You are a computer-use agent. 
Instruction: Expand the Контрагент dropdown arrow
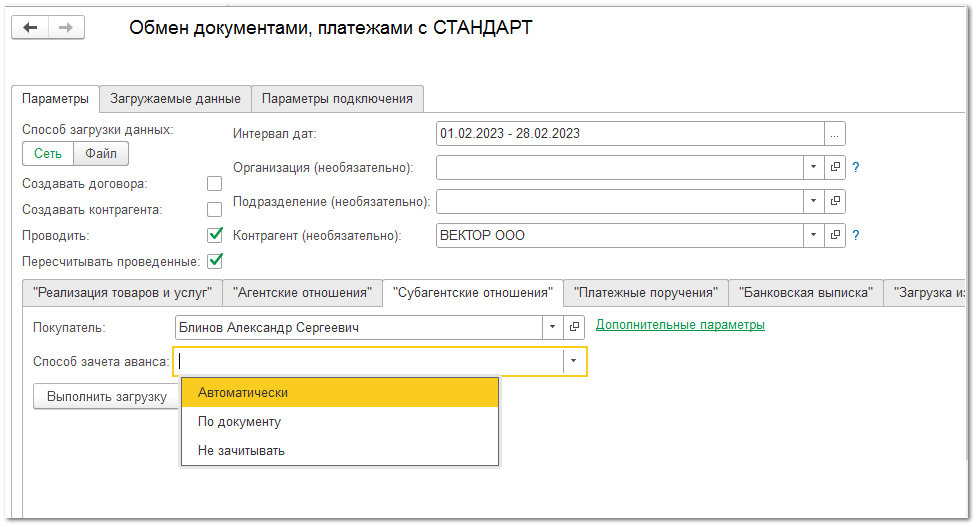[813, 236]
